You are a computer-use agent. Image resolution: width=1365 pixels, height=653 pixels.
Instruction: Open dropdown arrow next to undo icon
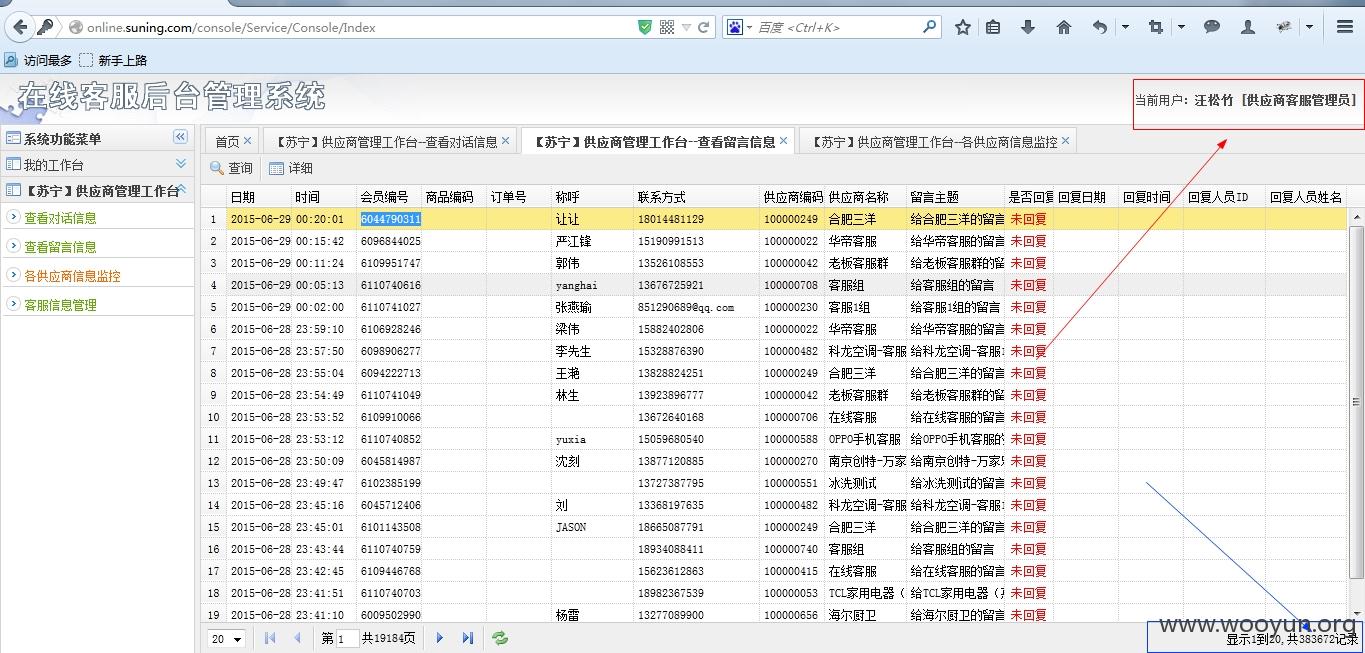(x=1125, y=27)
